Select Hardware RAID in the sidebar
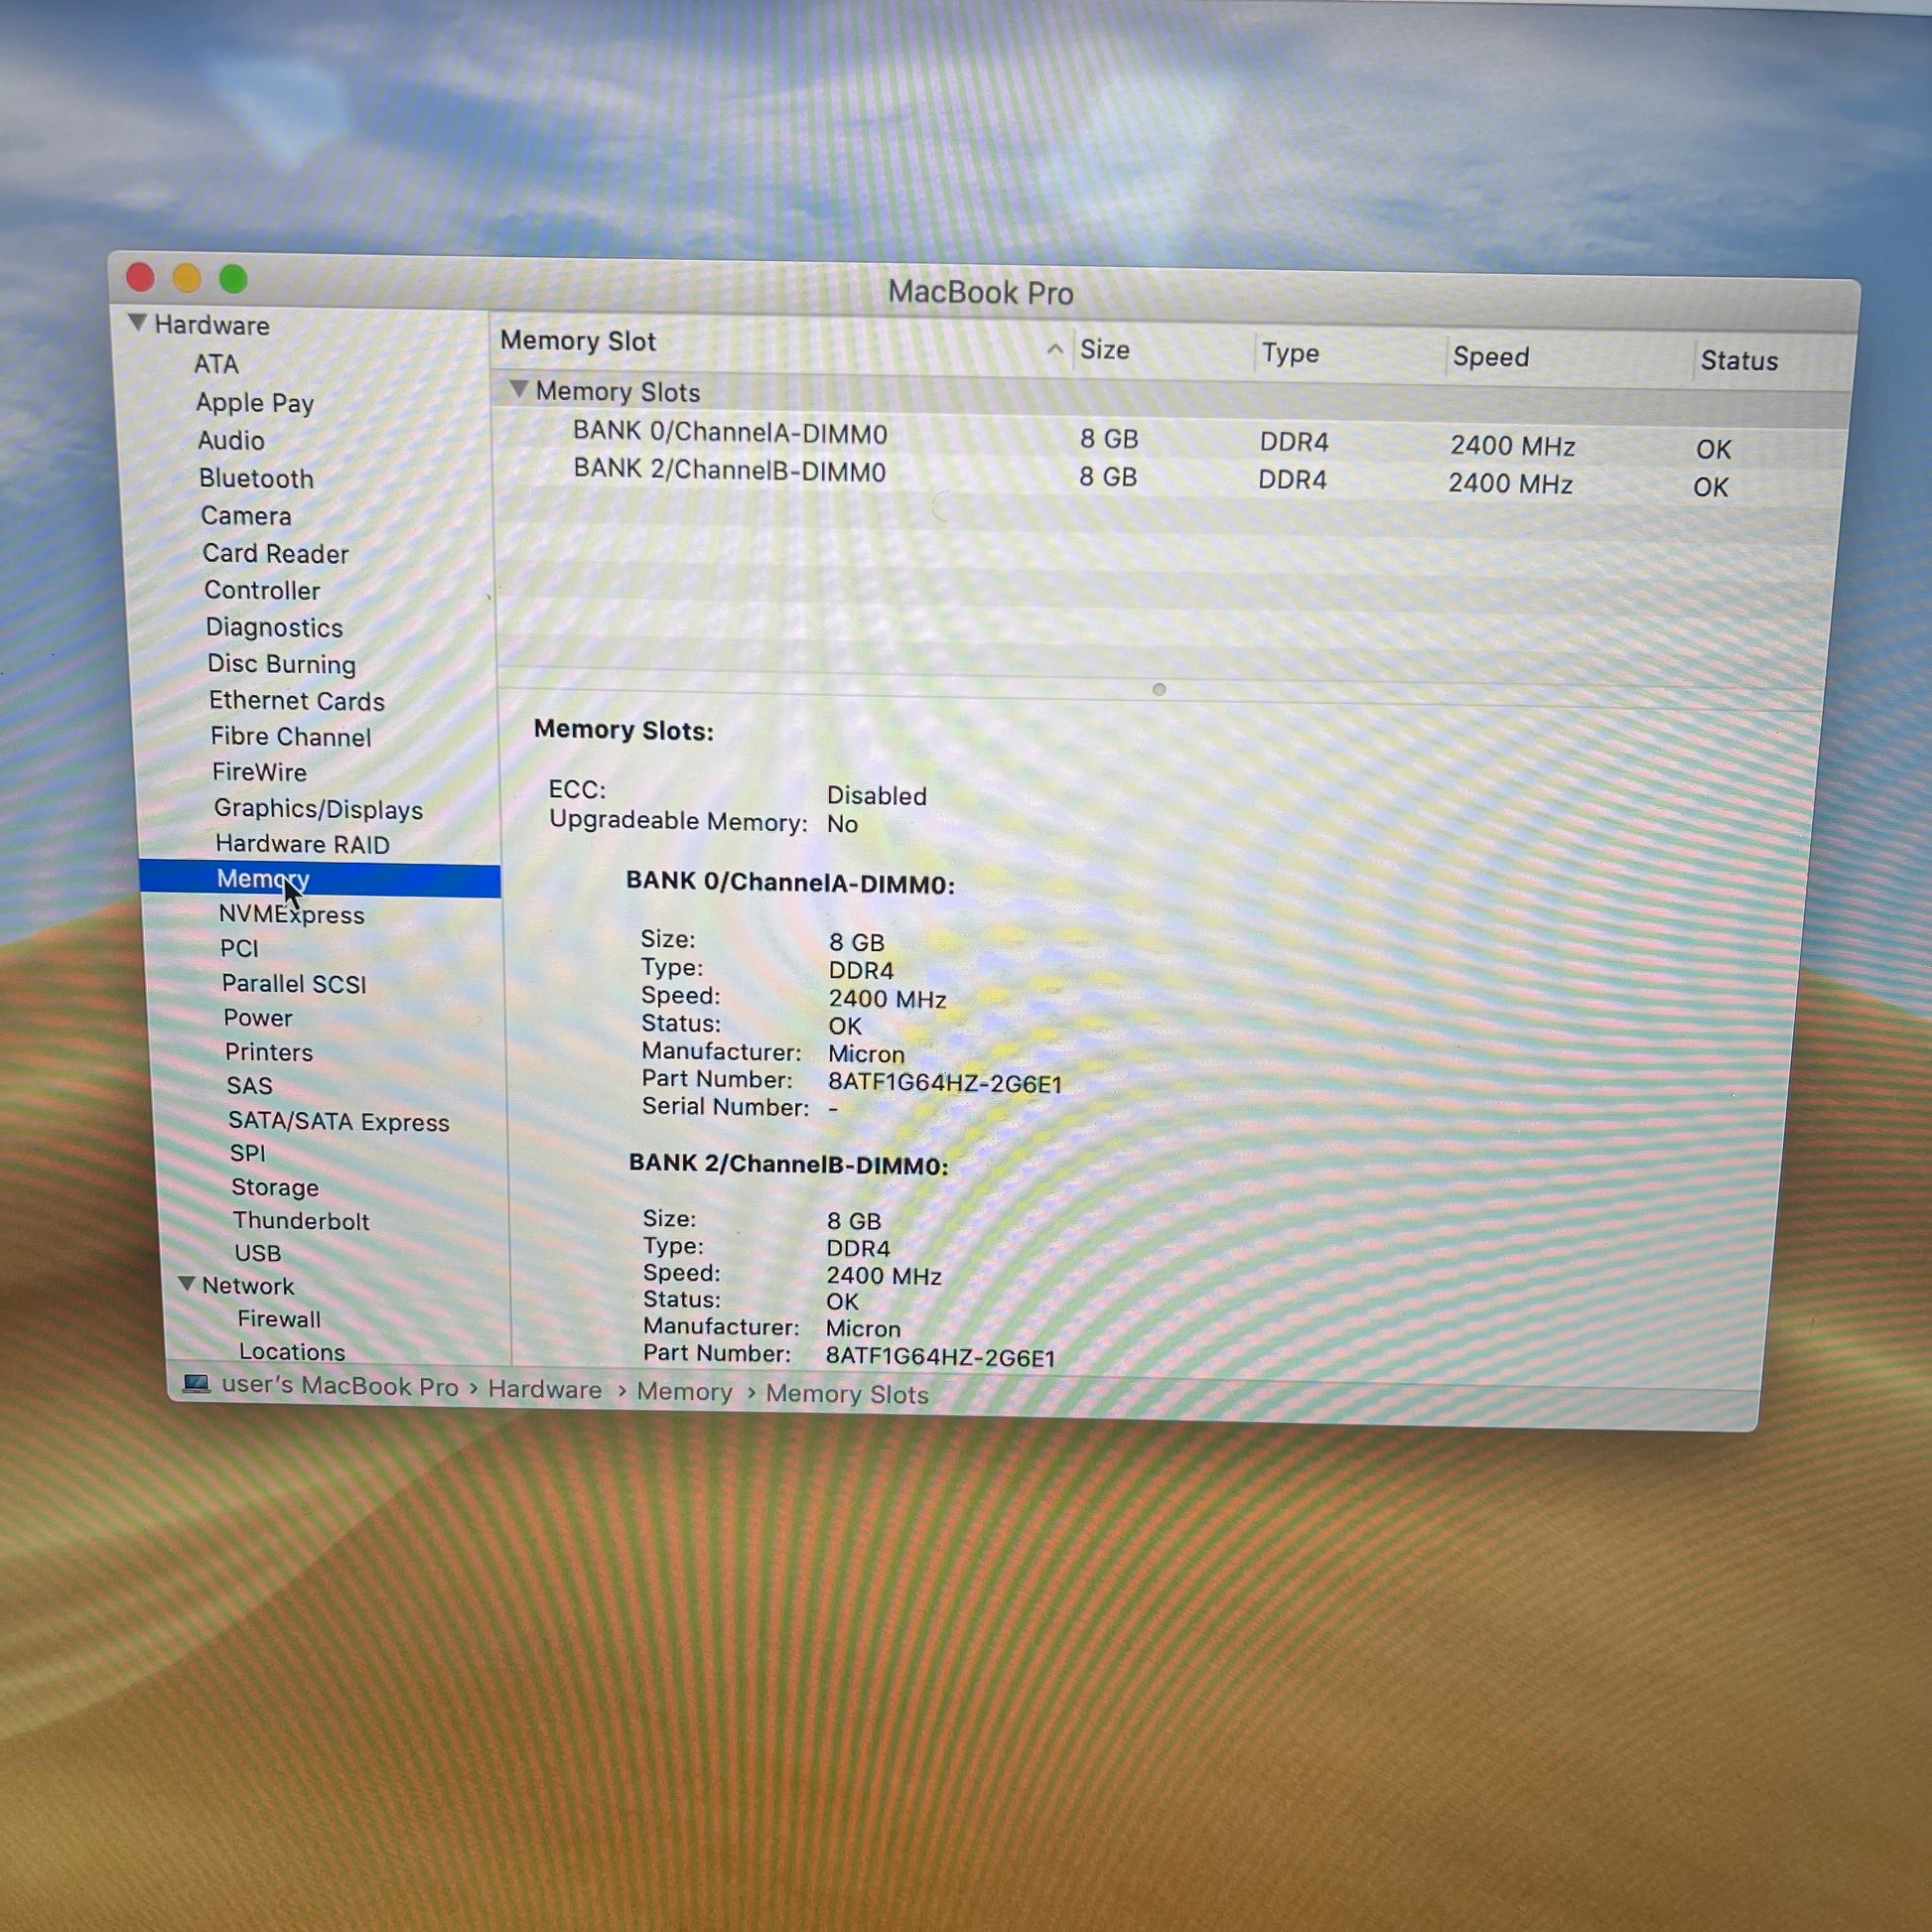This screenshot has height=1932, width=1932. coord(302,844)
